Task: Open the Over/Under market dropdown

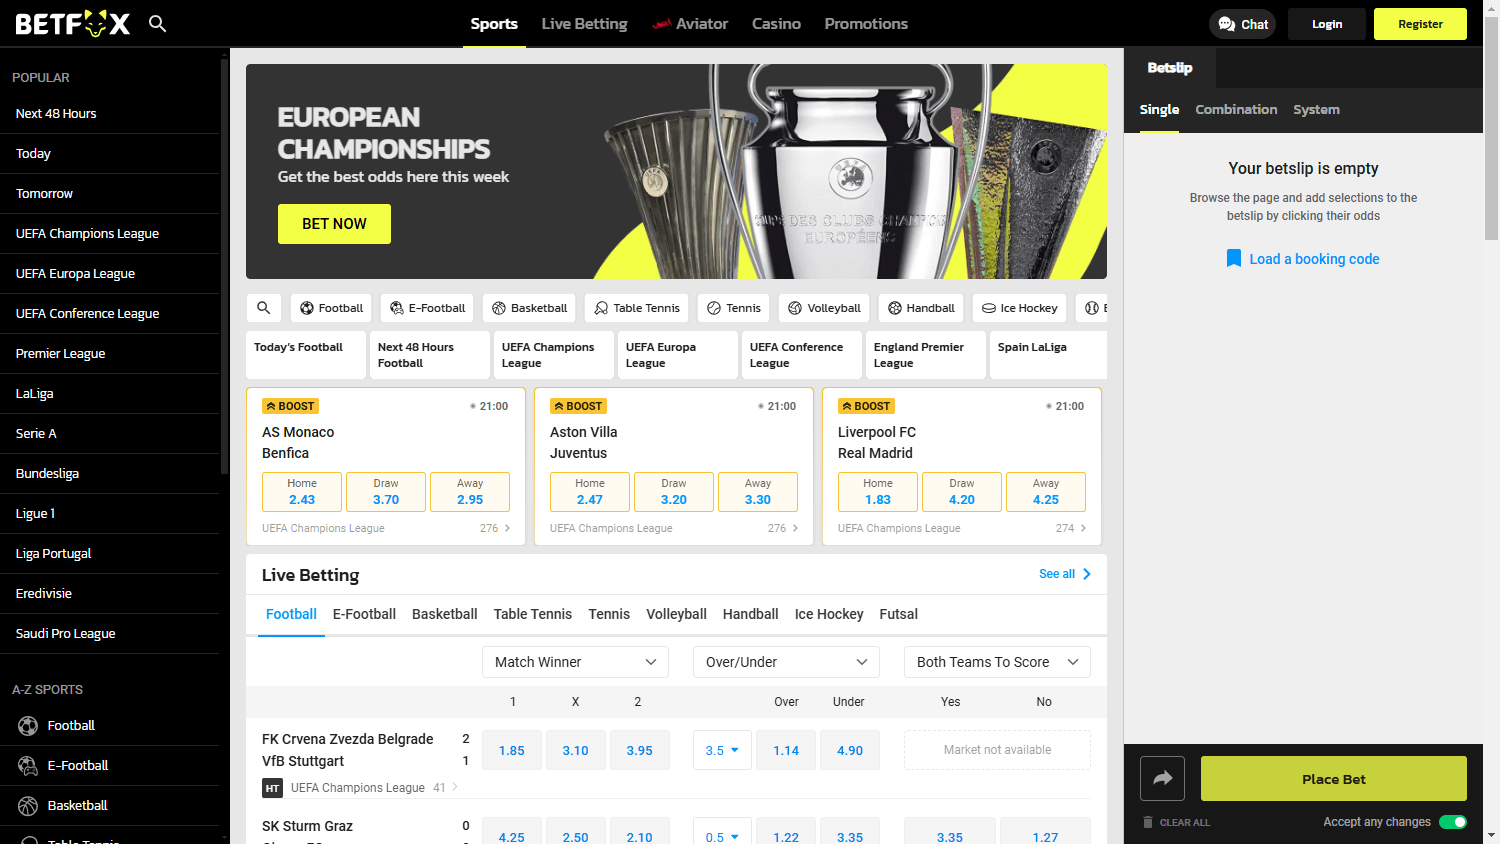Action: (786, 662)
